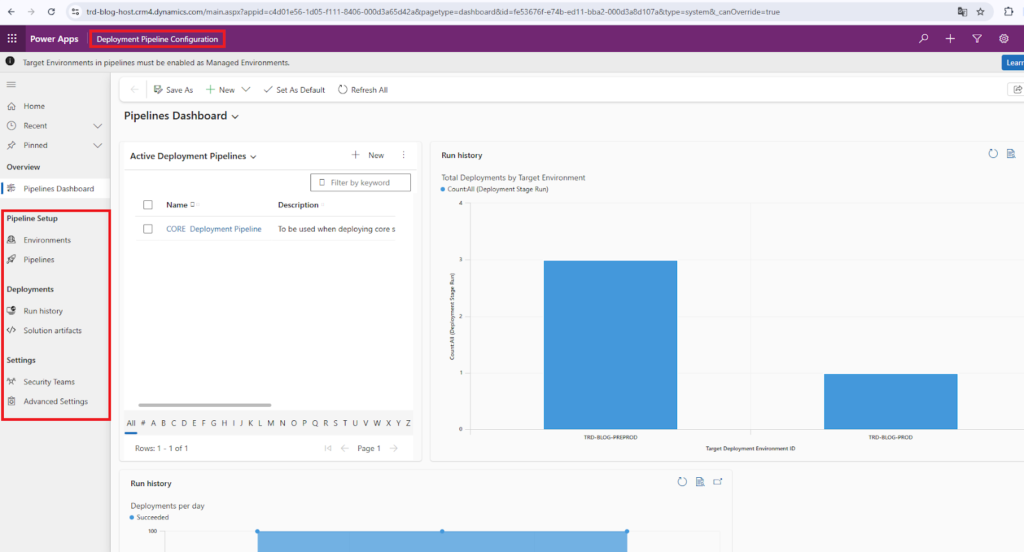Screen dimensions: 1024x552
Task: Go to Environments in Pipeline Setup
Action: pyautogui.click(x=47, y=240)
